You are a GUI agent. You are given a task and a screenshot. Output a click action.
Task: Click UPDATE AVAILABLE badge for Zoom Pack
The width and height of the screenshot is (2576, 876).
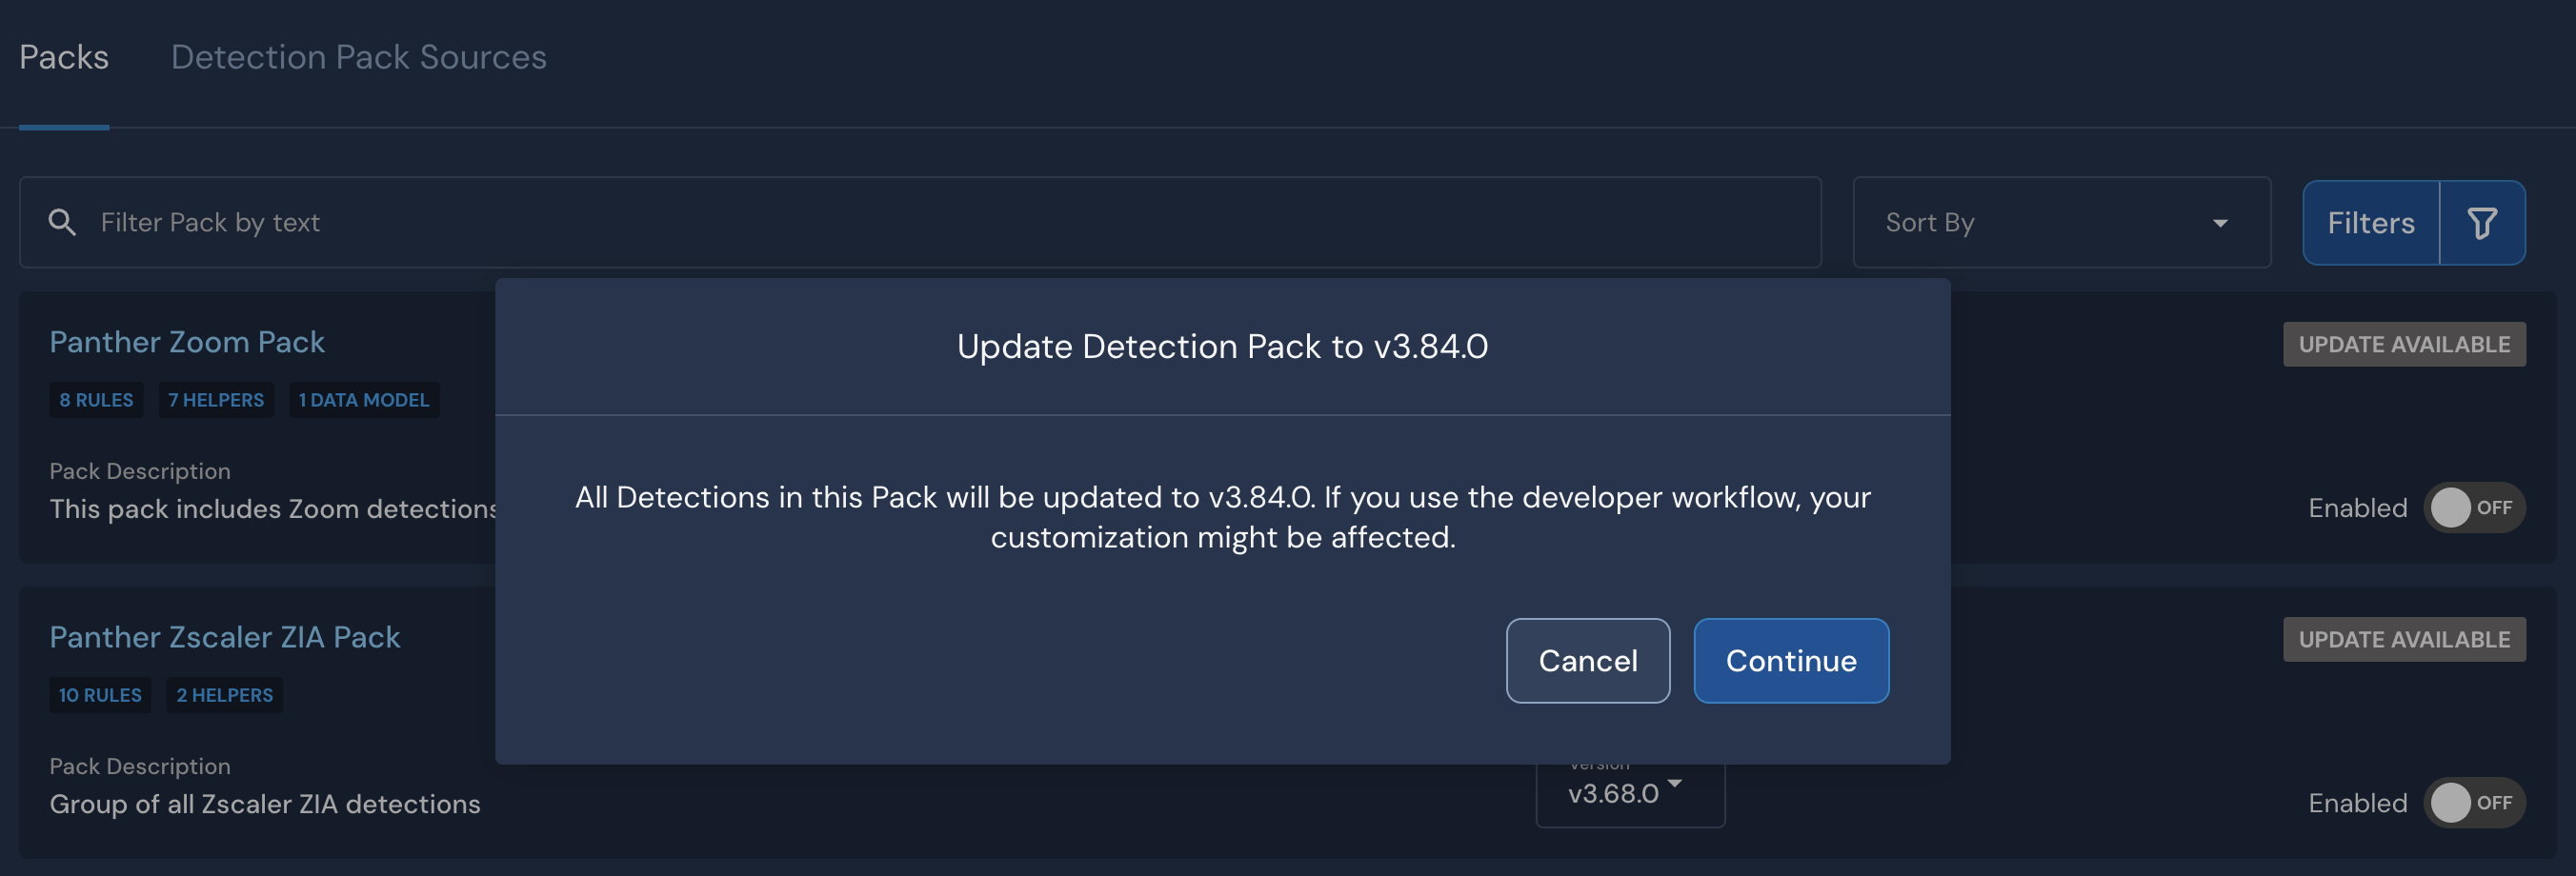pos(2405,343)
